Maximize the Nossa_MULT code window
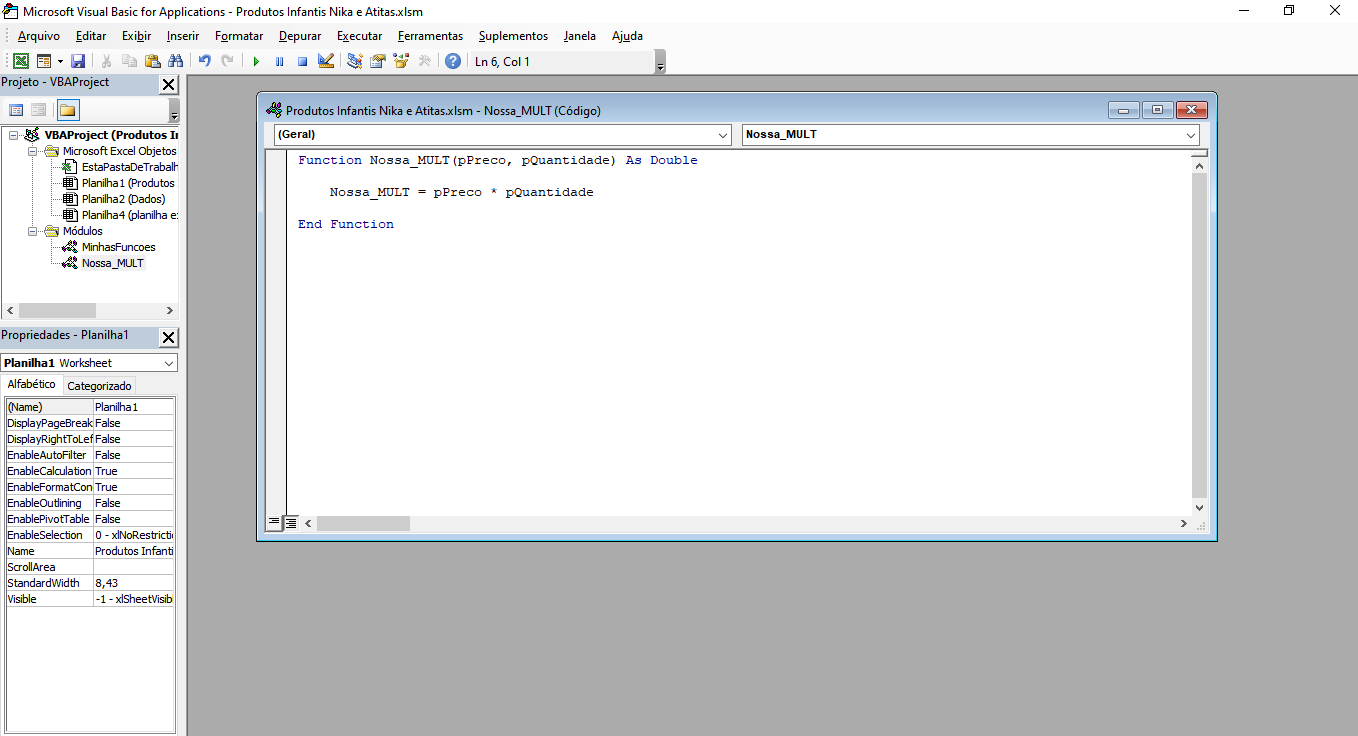Viewport: 1358px width, 736px height. [x=1157, y=111]
